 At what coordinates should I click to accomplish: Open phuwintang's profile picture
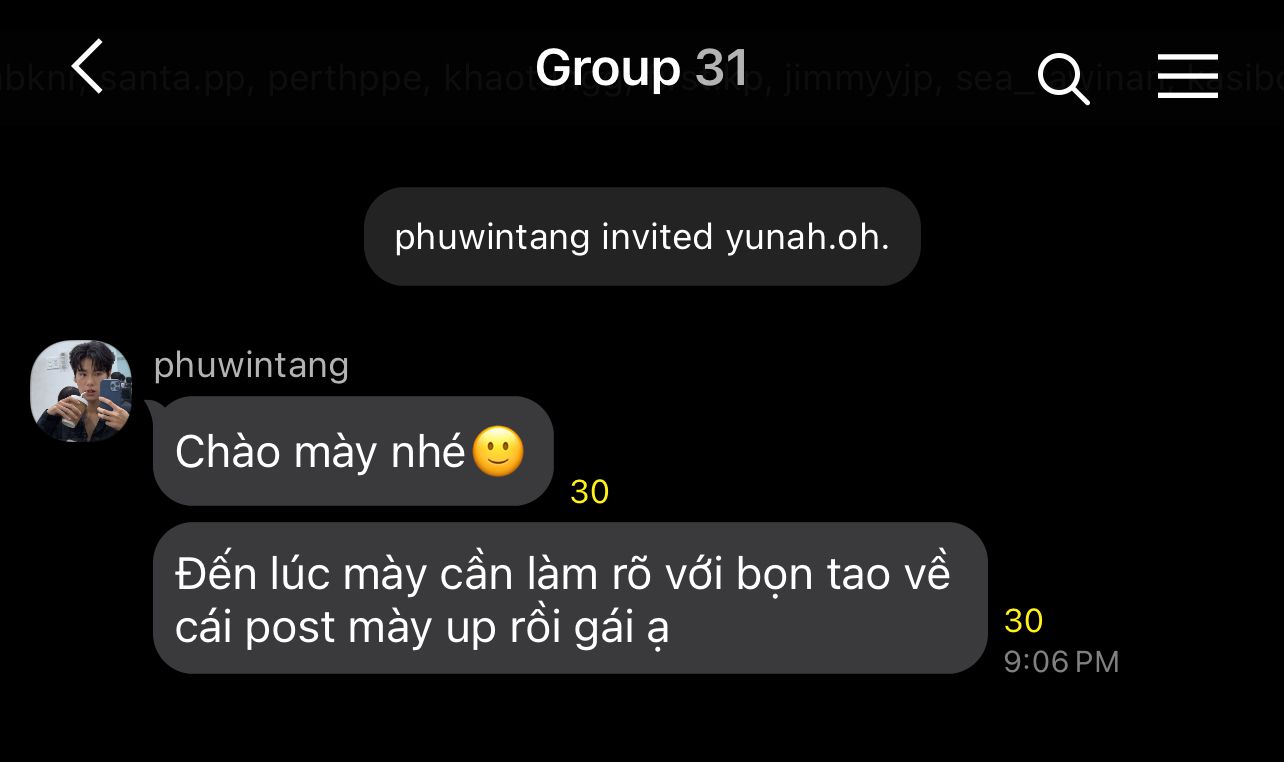tap(81, 391)
